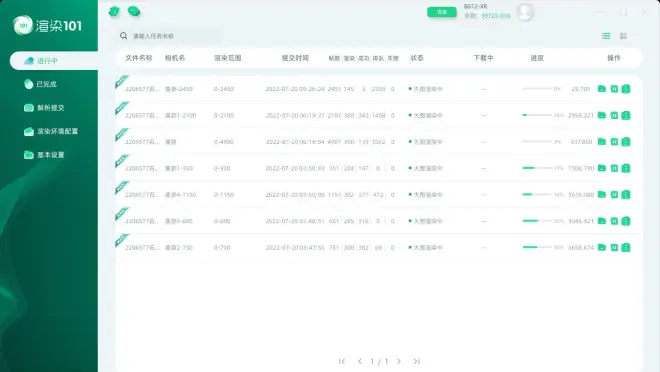The width and height of the screenshot is (660, 372).
Task: Open output folder for the 0-750 task
Action: coord(602,247)
